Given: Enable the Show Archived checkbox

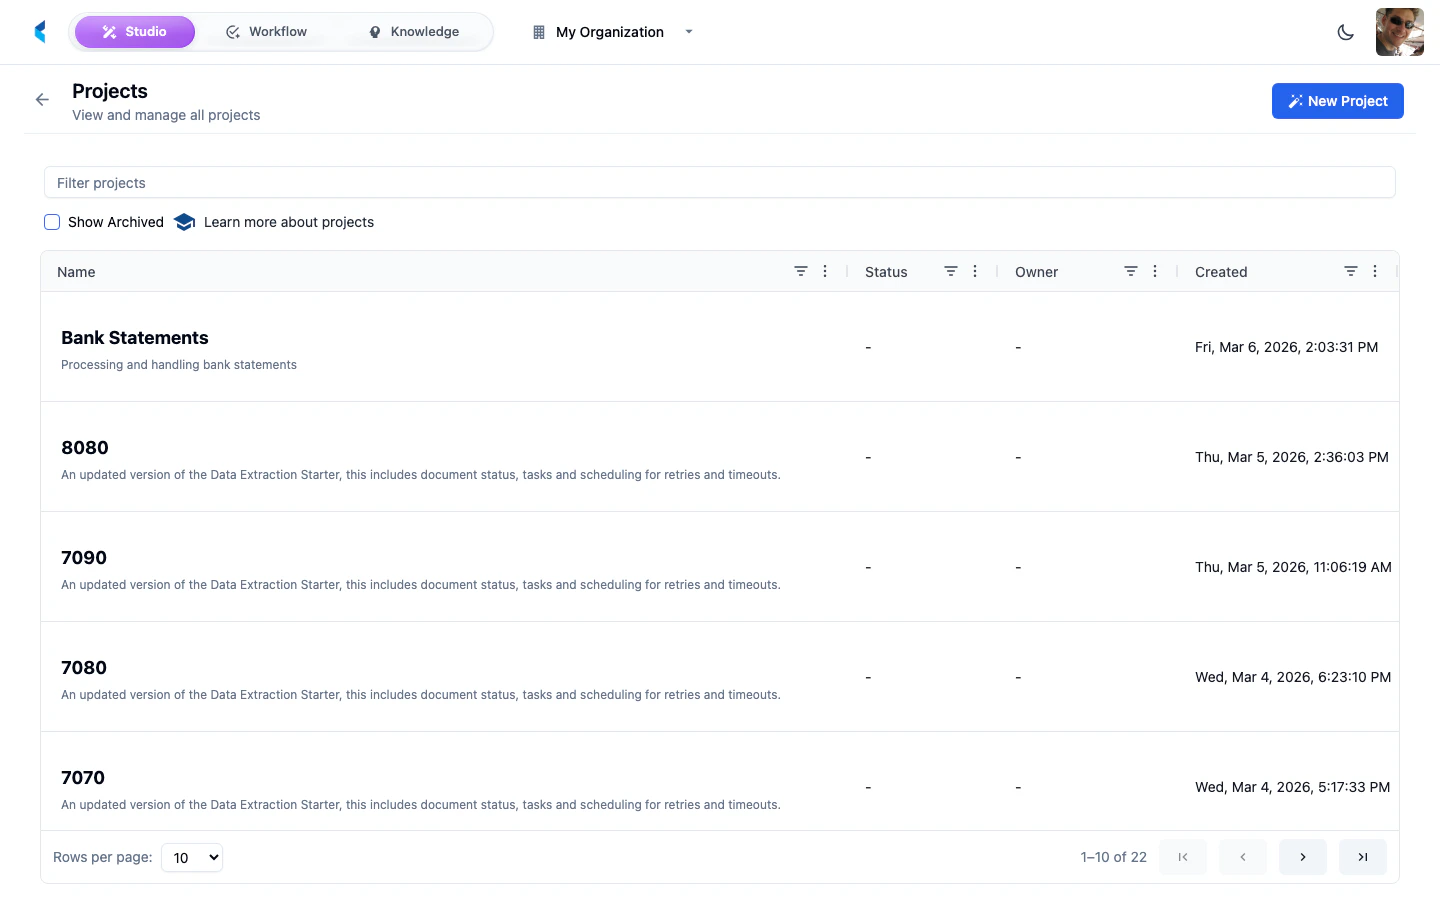Looking at the screenshot, I should coord(52,221).
